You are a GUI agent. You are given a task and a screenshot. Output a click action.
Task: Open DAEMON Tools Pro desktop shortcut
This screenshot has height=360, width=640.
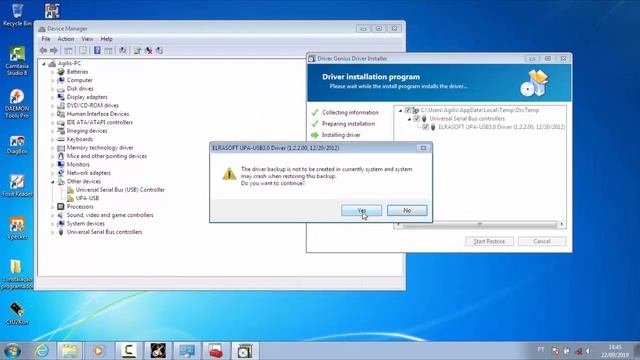[x=17, y=104]
